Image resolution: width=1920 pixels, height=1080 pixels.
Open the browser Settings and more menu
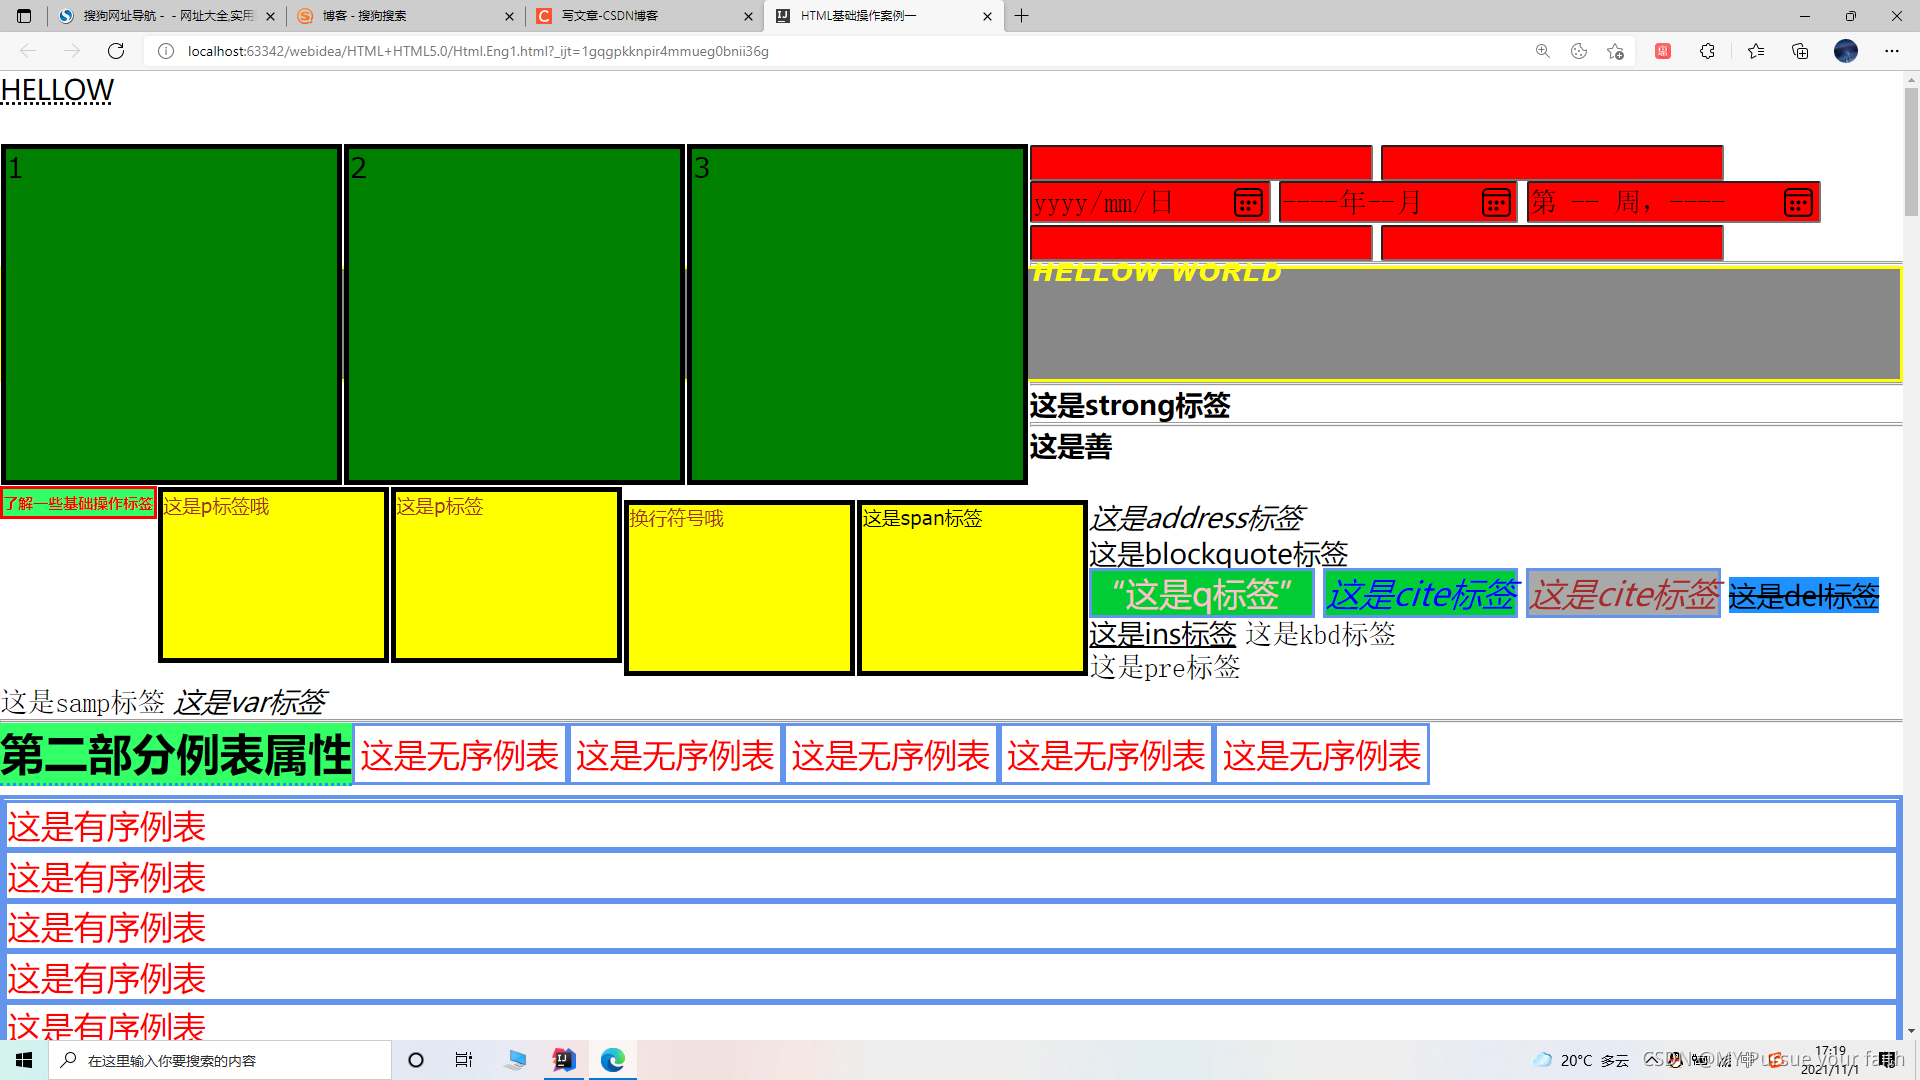(1891, 51)
